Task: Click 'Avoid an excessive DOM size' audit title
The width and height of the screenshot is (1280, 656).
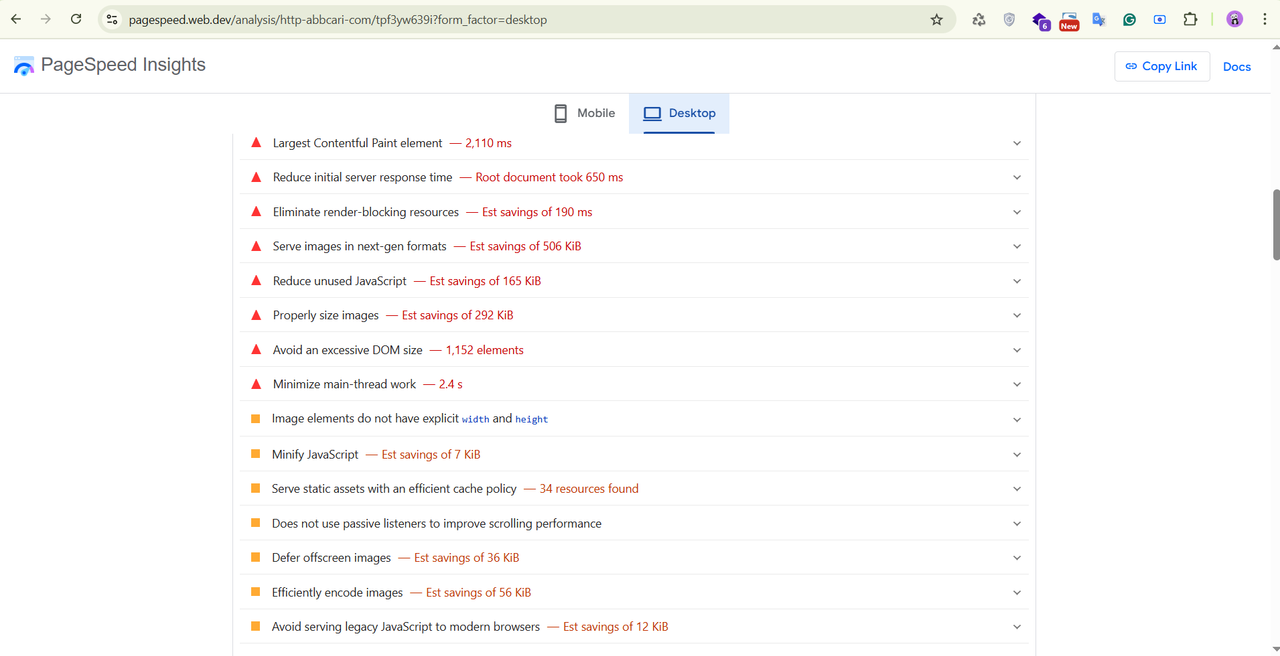Action: (348, 350)
